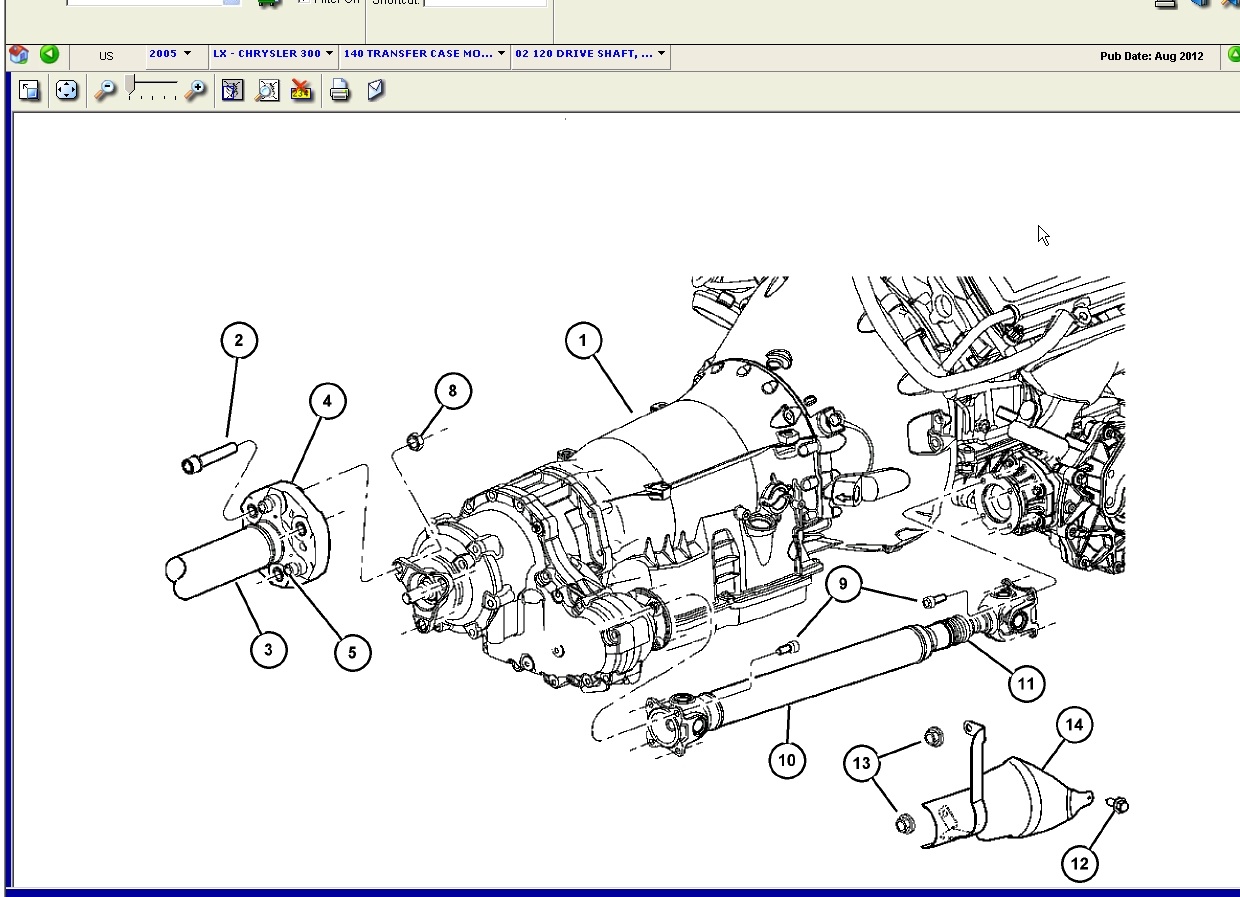Open the 2005 model year dropdown
The height and width of the screenshot is (897, 1240).
click(170, 54)
